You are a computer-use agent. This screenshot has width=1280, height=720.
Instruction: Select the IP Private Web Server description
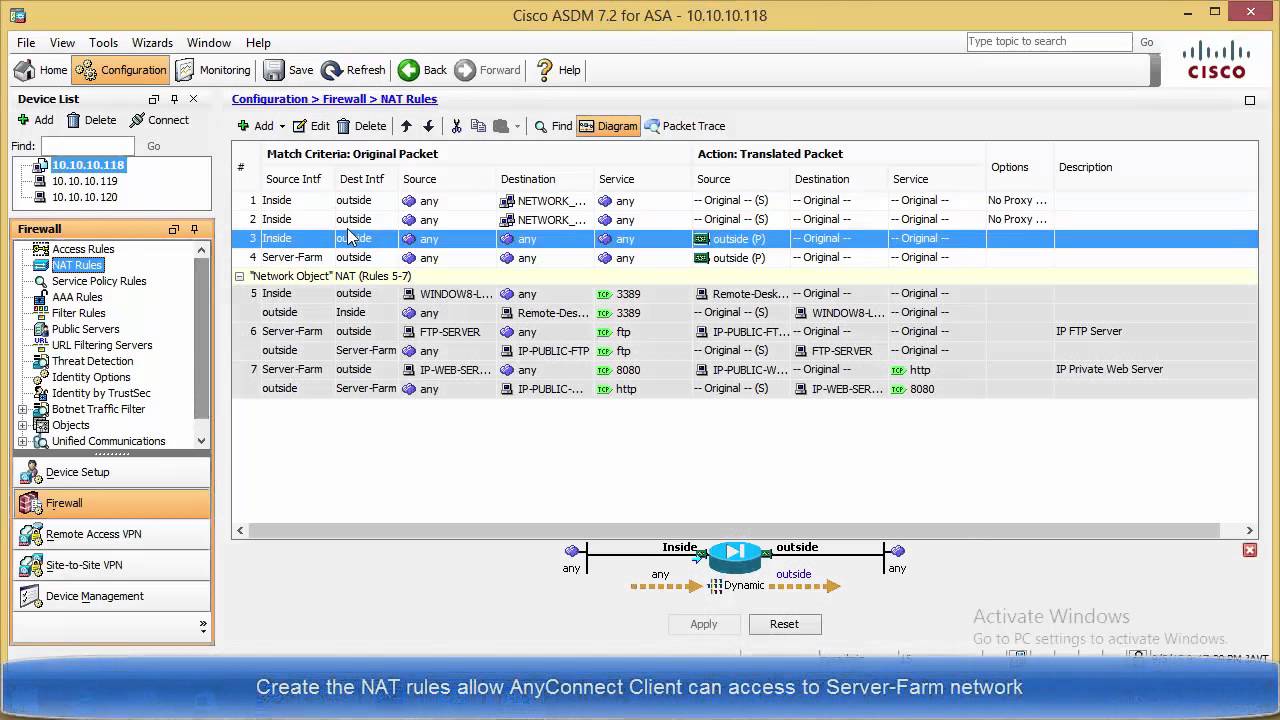[x=1109, y=369]
